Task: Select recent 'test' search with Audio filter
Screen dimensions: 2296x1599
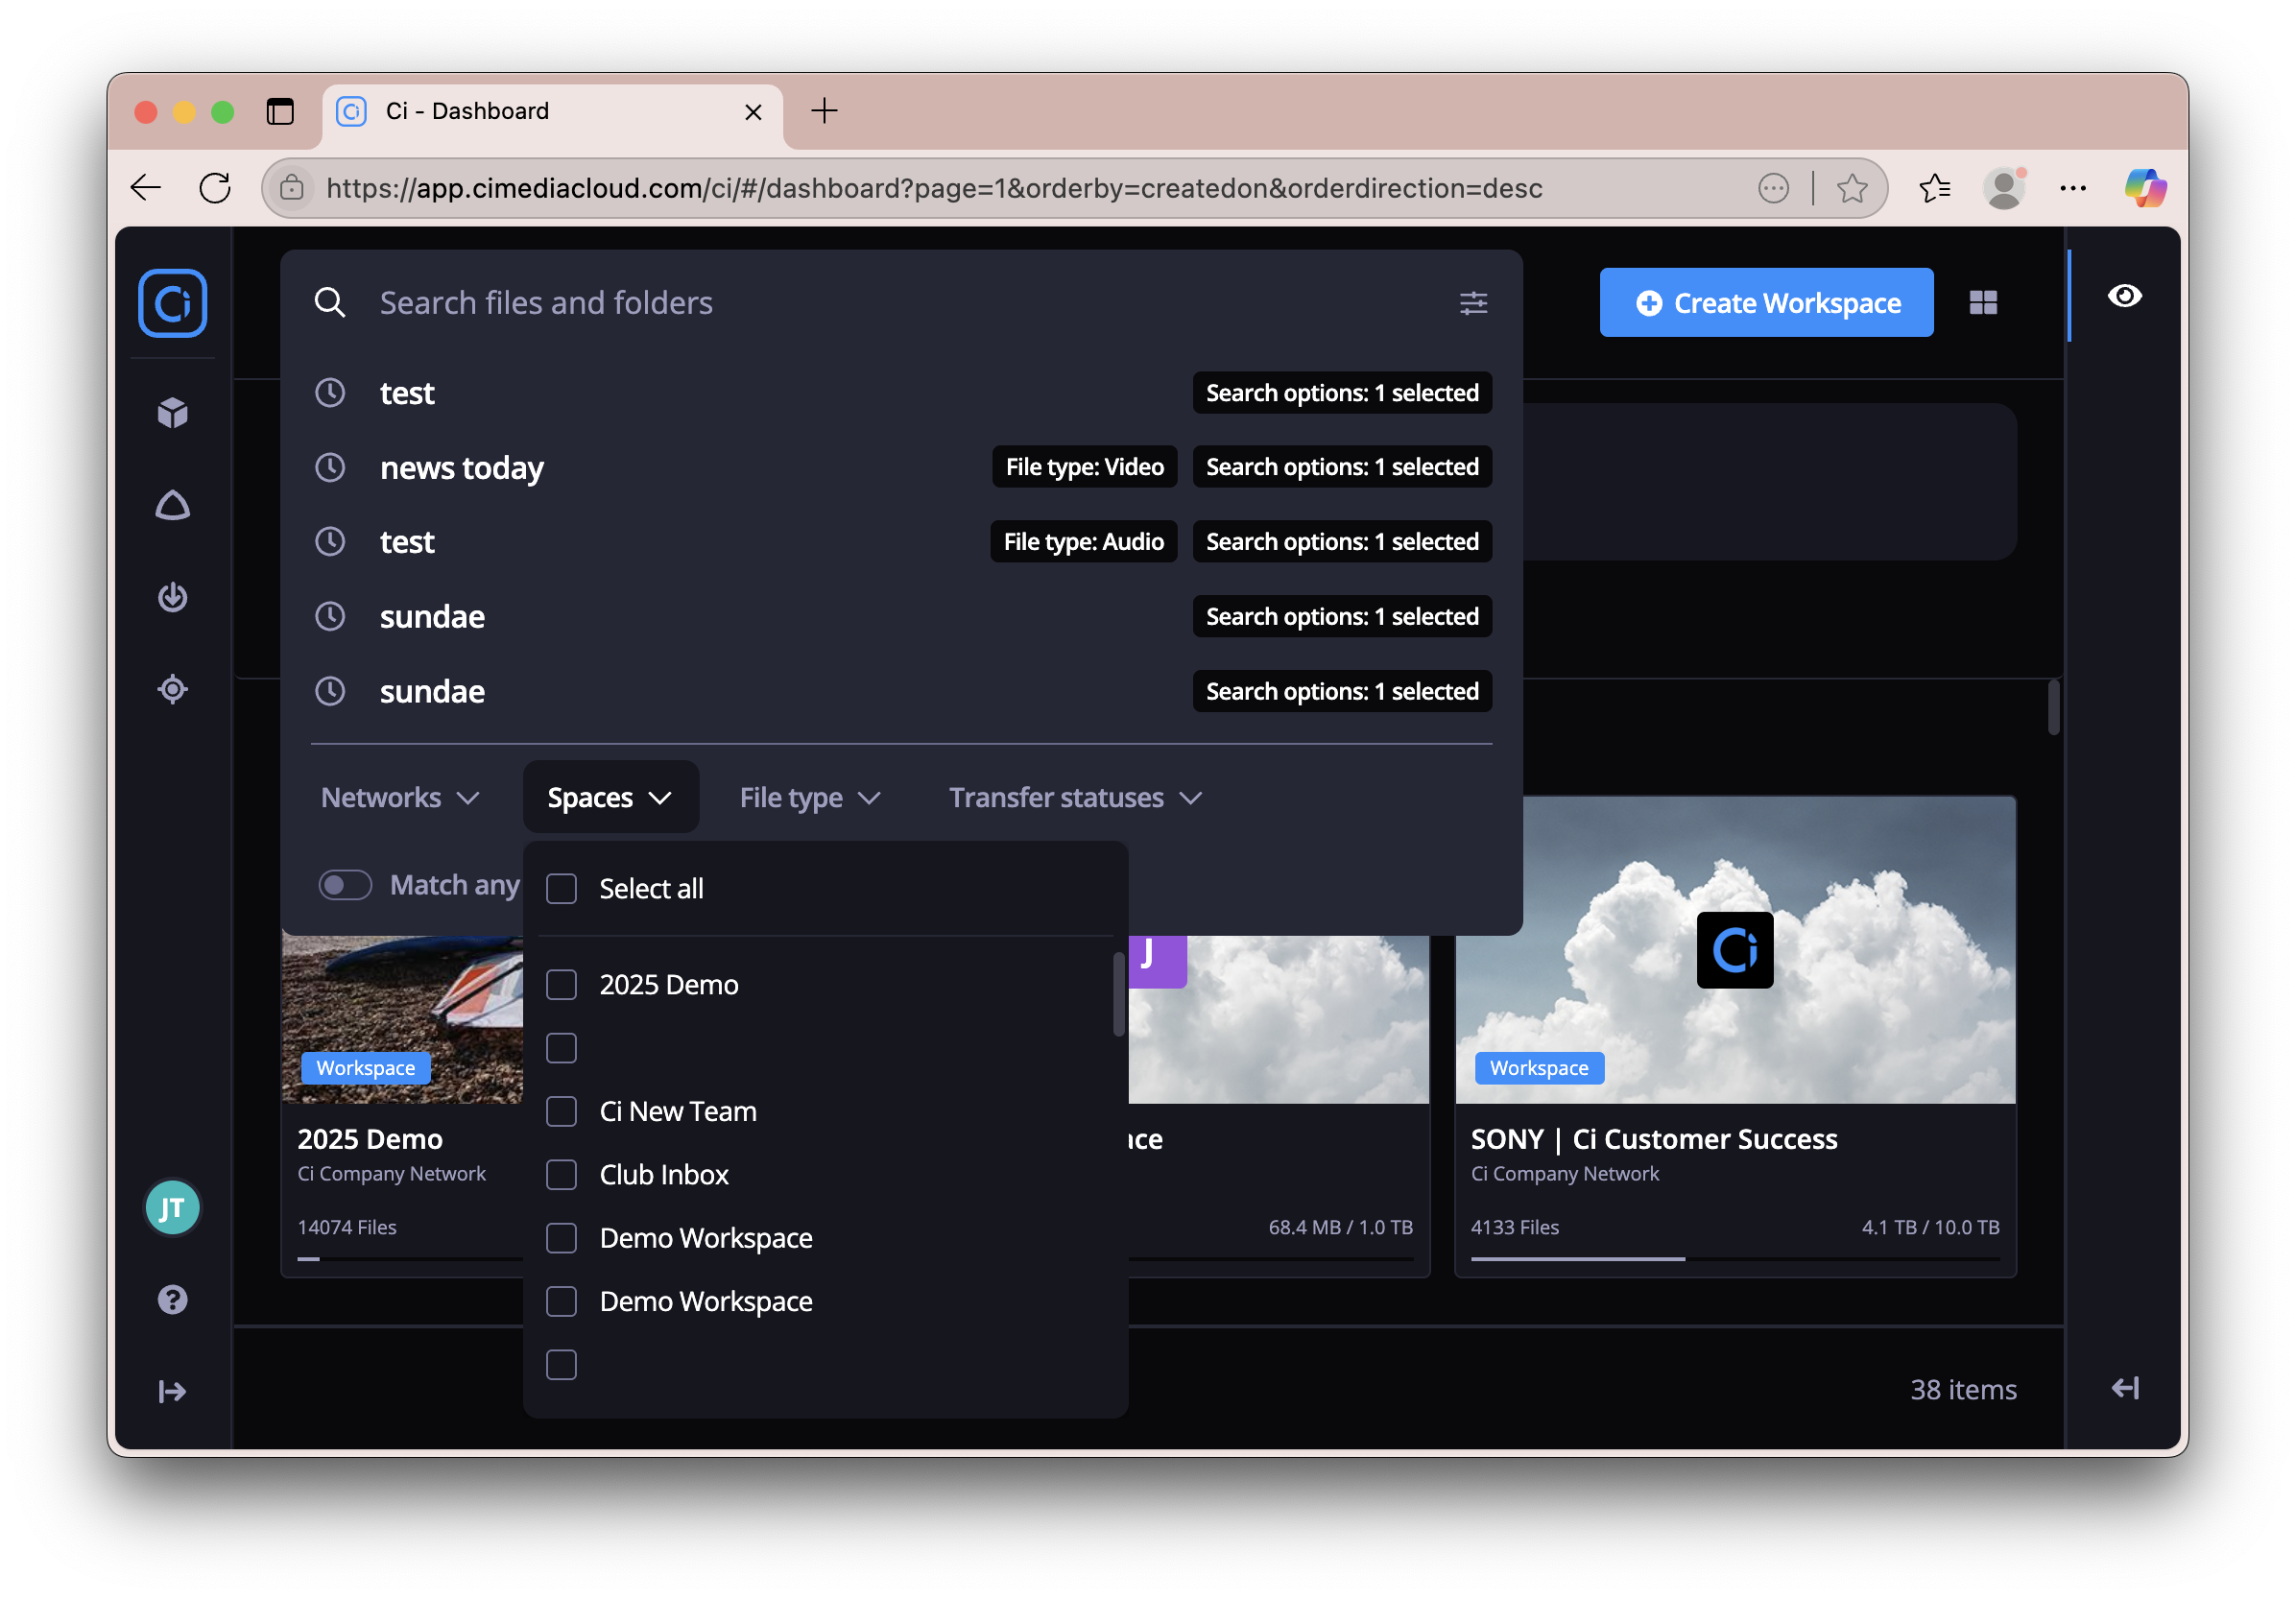Action: (901, 542)
